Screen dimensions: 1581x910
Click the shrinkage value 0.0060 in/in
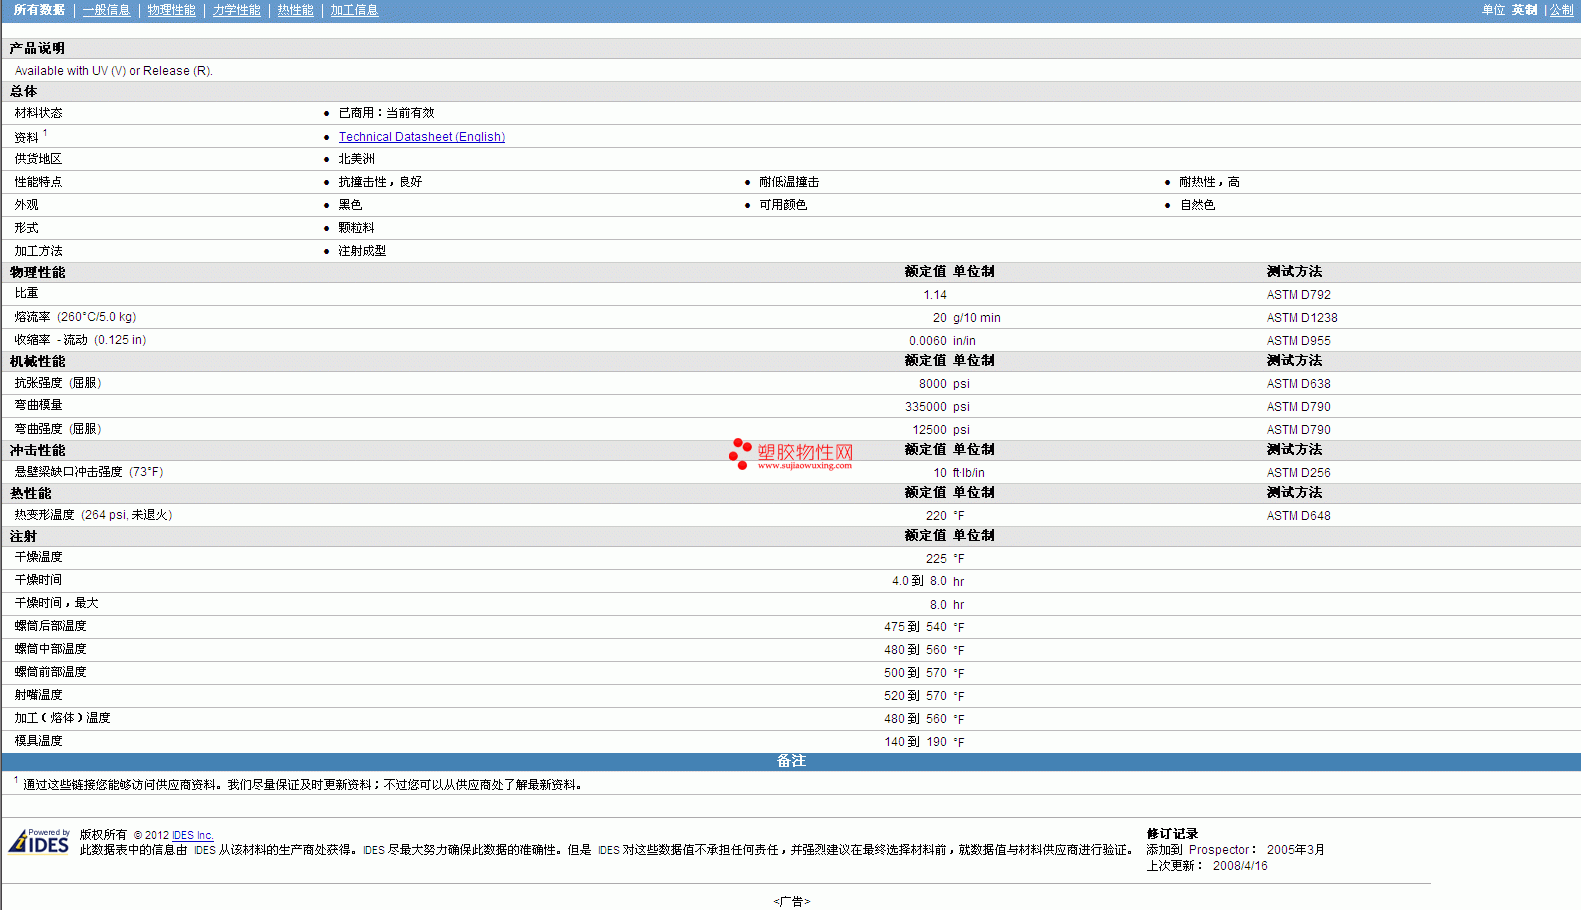(x=942, y=341)
